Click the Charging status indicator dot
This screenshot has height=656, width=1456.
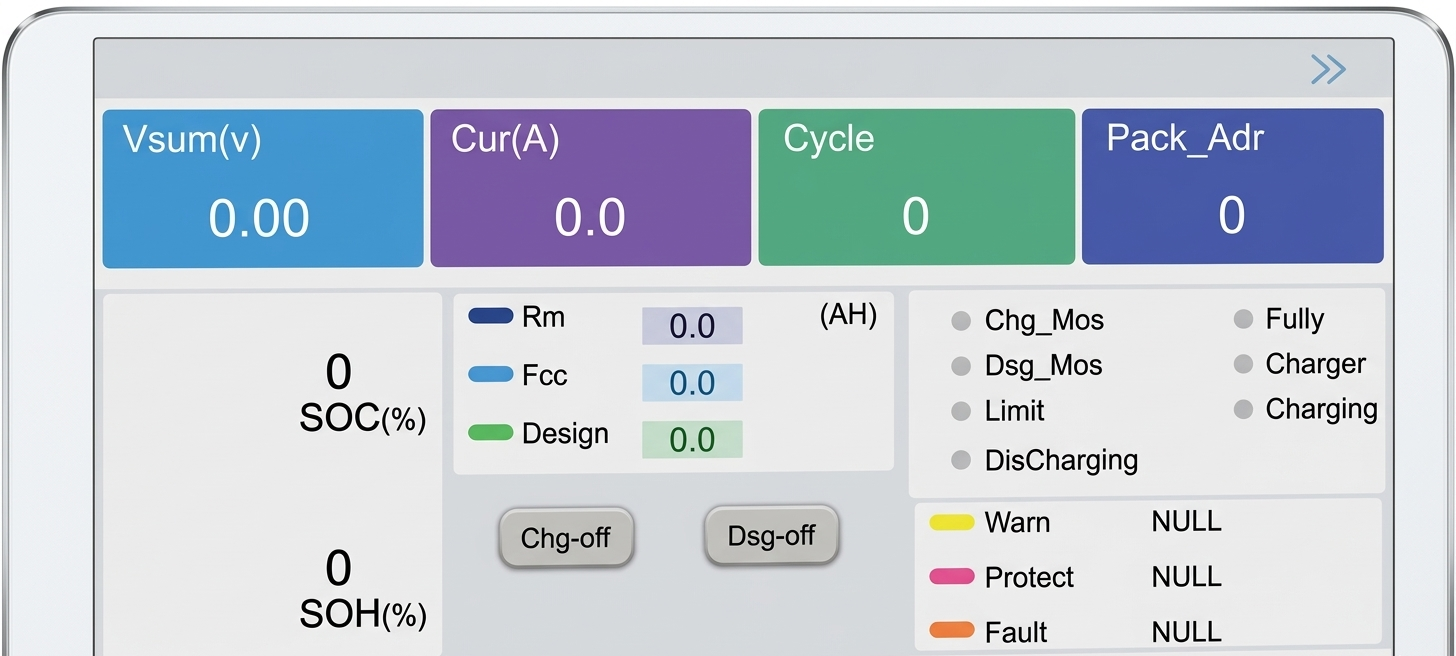tap(1243, 409)
